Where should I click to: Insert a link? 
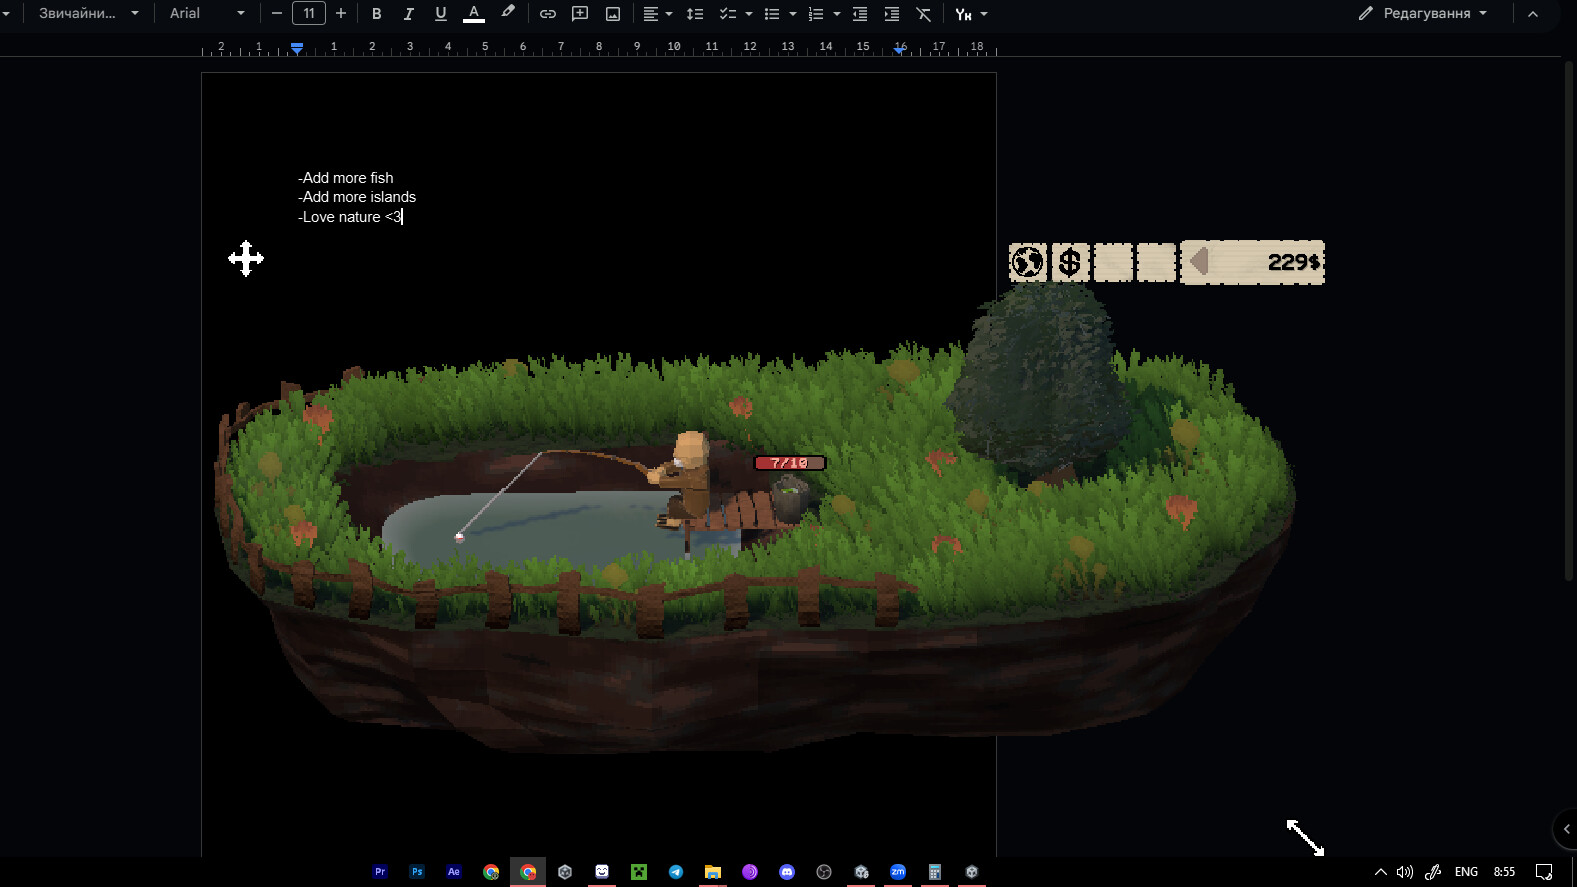(547, 14)
